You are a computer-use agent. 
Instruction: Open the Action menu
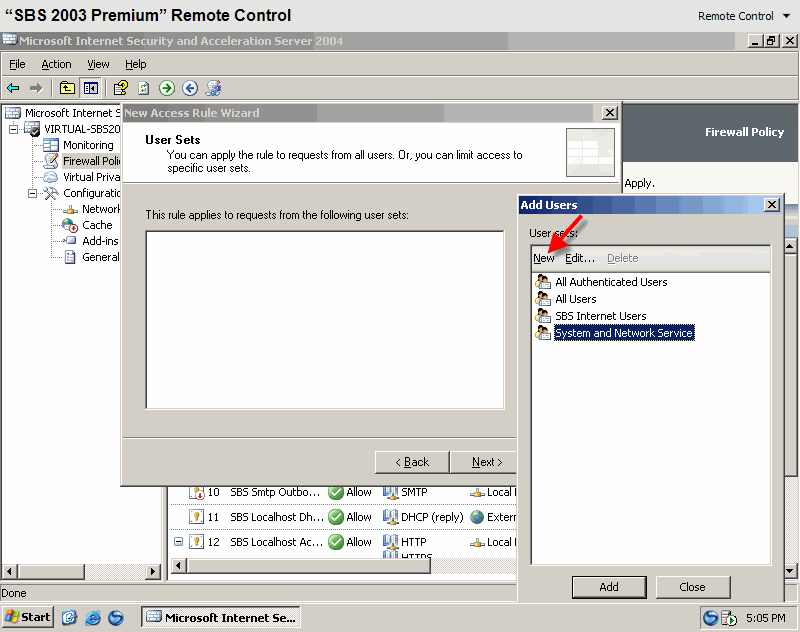pos(56,64)
